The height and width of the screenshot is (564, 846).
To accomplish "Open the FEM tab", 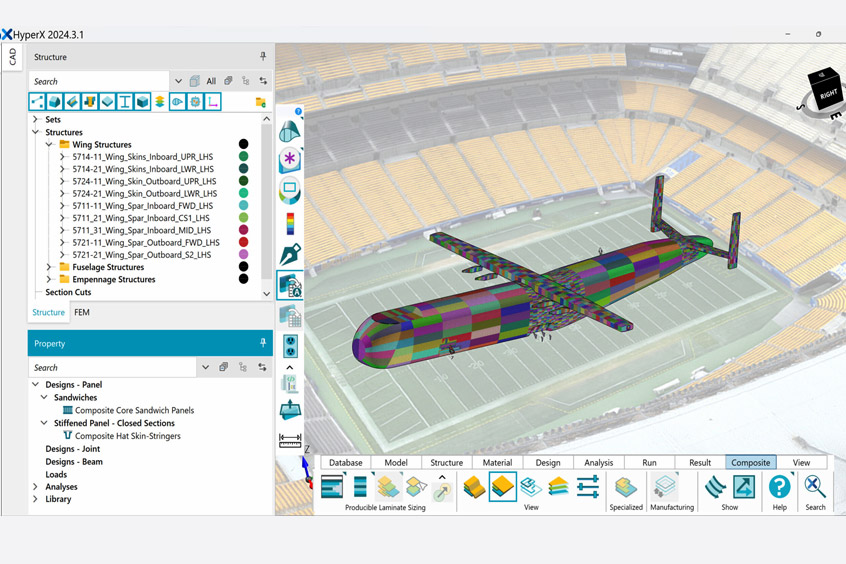I will pyautogui.click(x=82, y=312).
